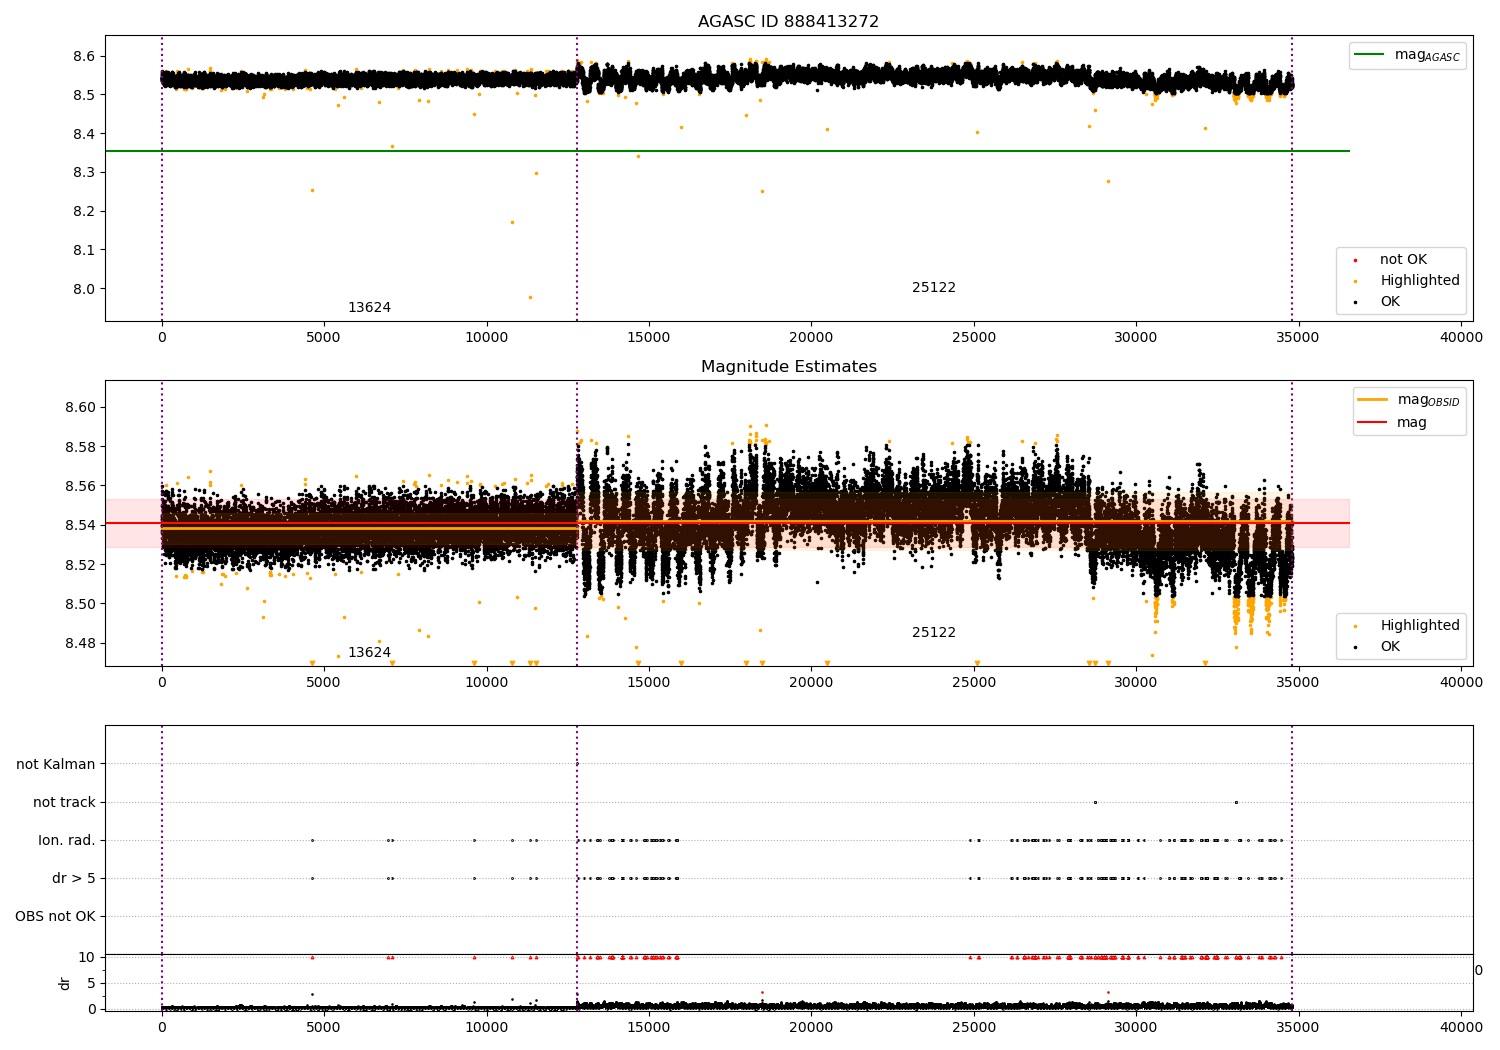This screenshot has height=1050, width=1500.
Task: Click the green line sample in the mag AGASC legend
Action: (x=1370, y=55)
